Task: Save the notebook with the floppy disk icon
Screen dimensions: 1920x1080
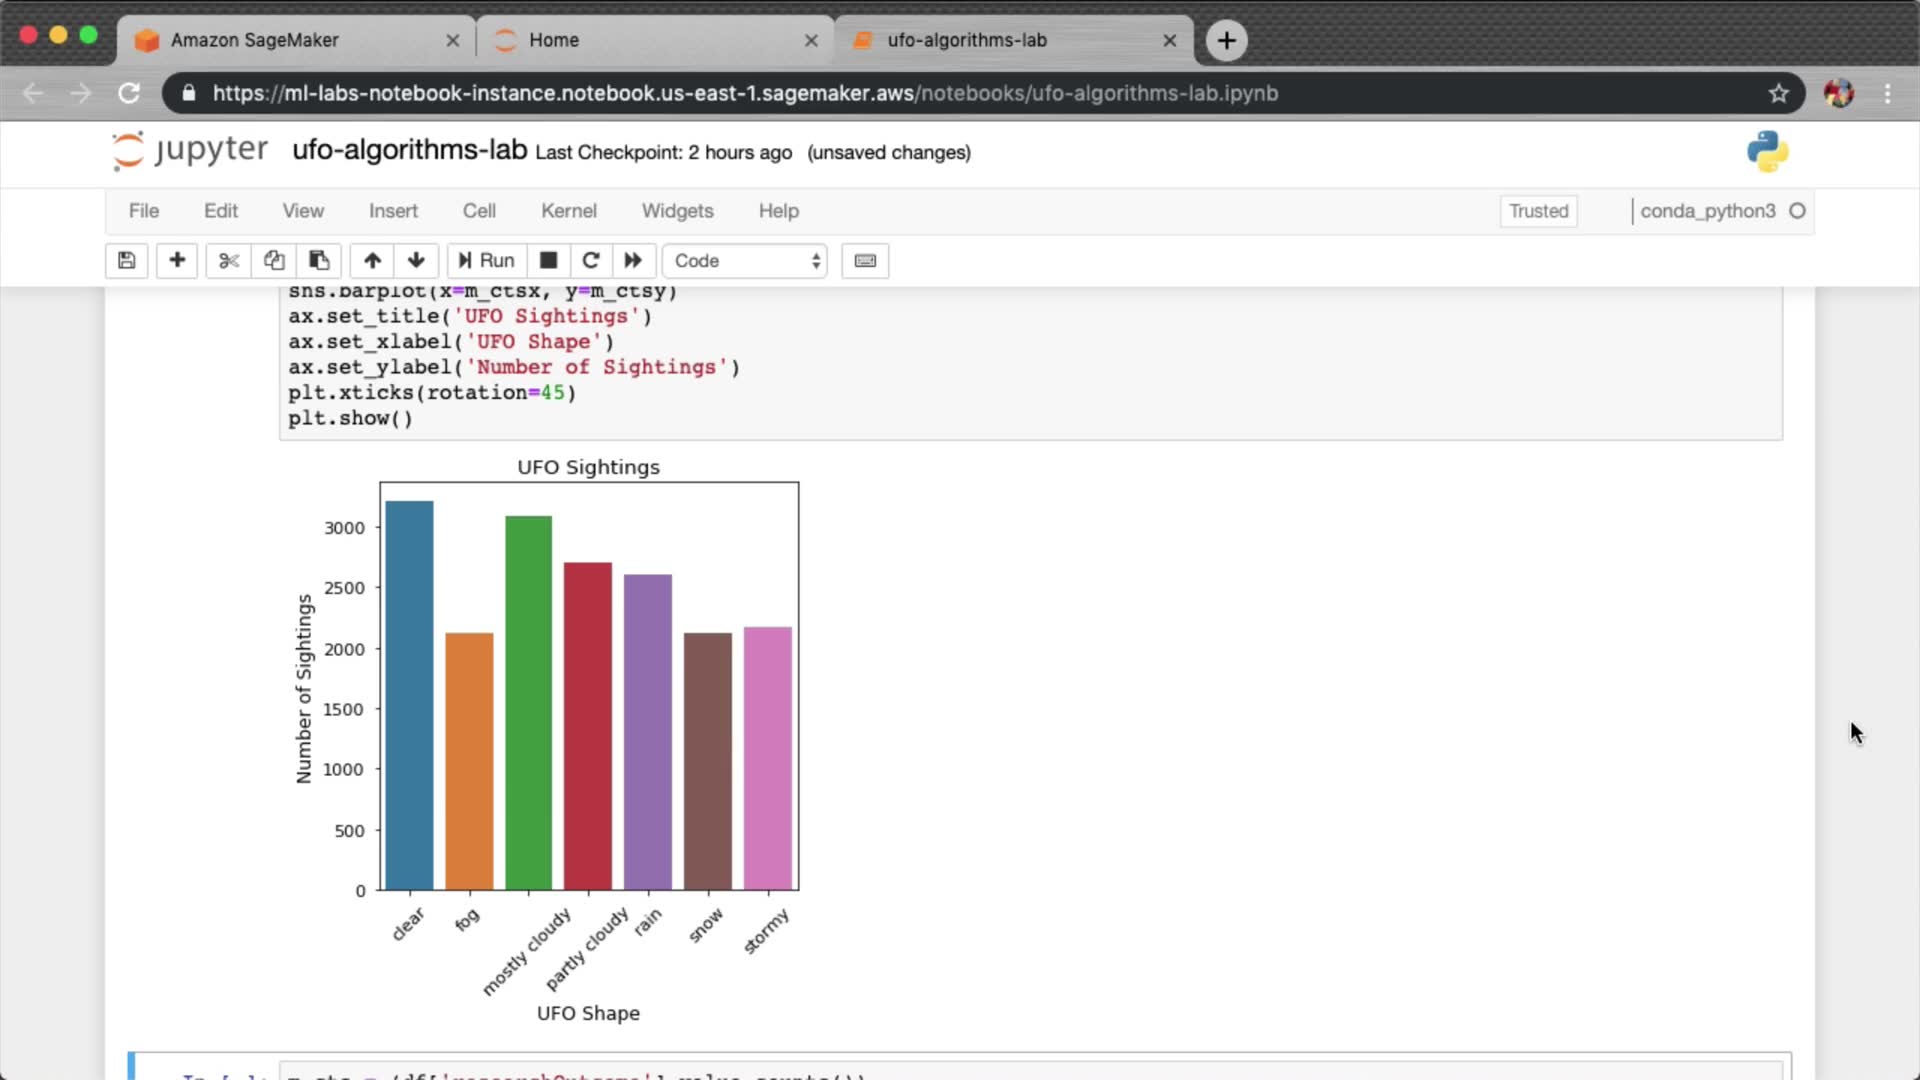Action: pos(126,261)
